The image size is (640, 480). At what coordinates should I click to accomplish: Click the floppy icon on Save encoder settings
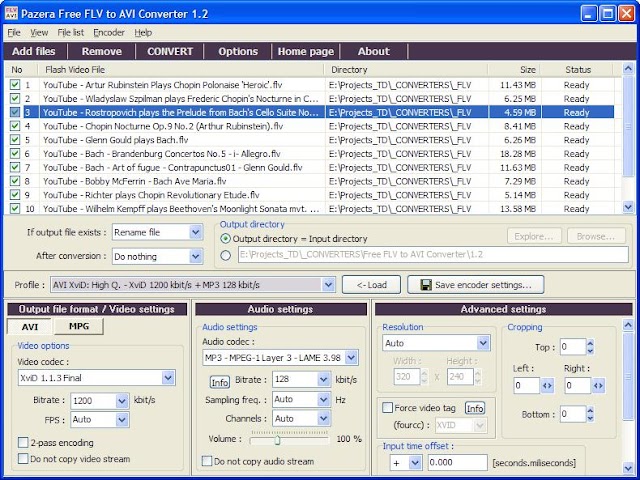[426, 285]
